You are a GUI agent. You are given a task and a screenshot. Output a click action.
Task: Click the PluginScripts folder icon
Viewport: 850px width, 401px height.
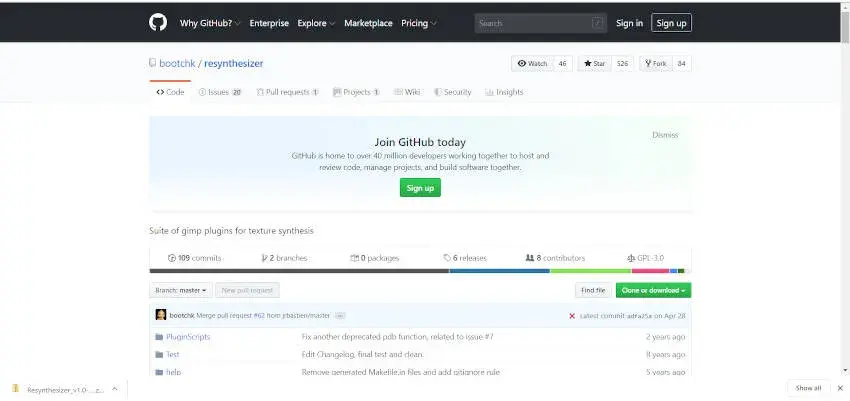(x=159, y=337)
